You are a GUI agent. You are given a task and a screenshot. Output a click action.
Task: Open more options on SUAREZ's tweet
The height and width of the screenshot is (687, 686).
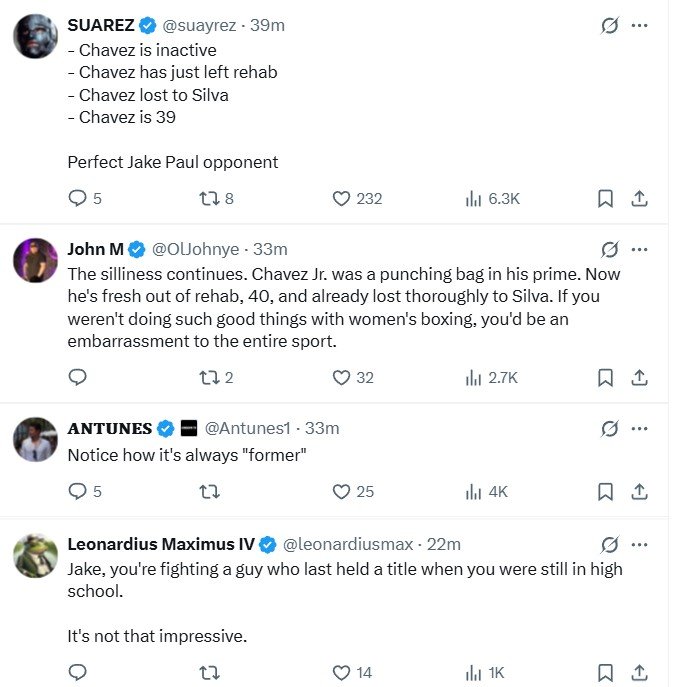640,25
